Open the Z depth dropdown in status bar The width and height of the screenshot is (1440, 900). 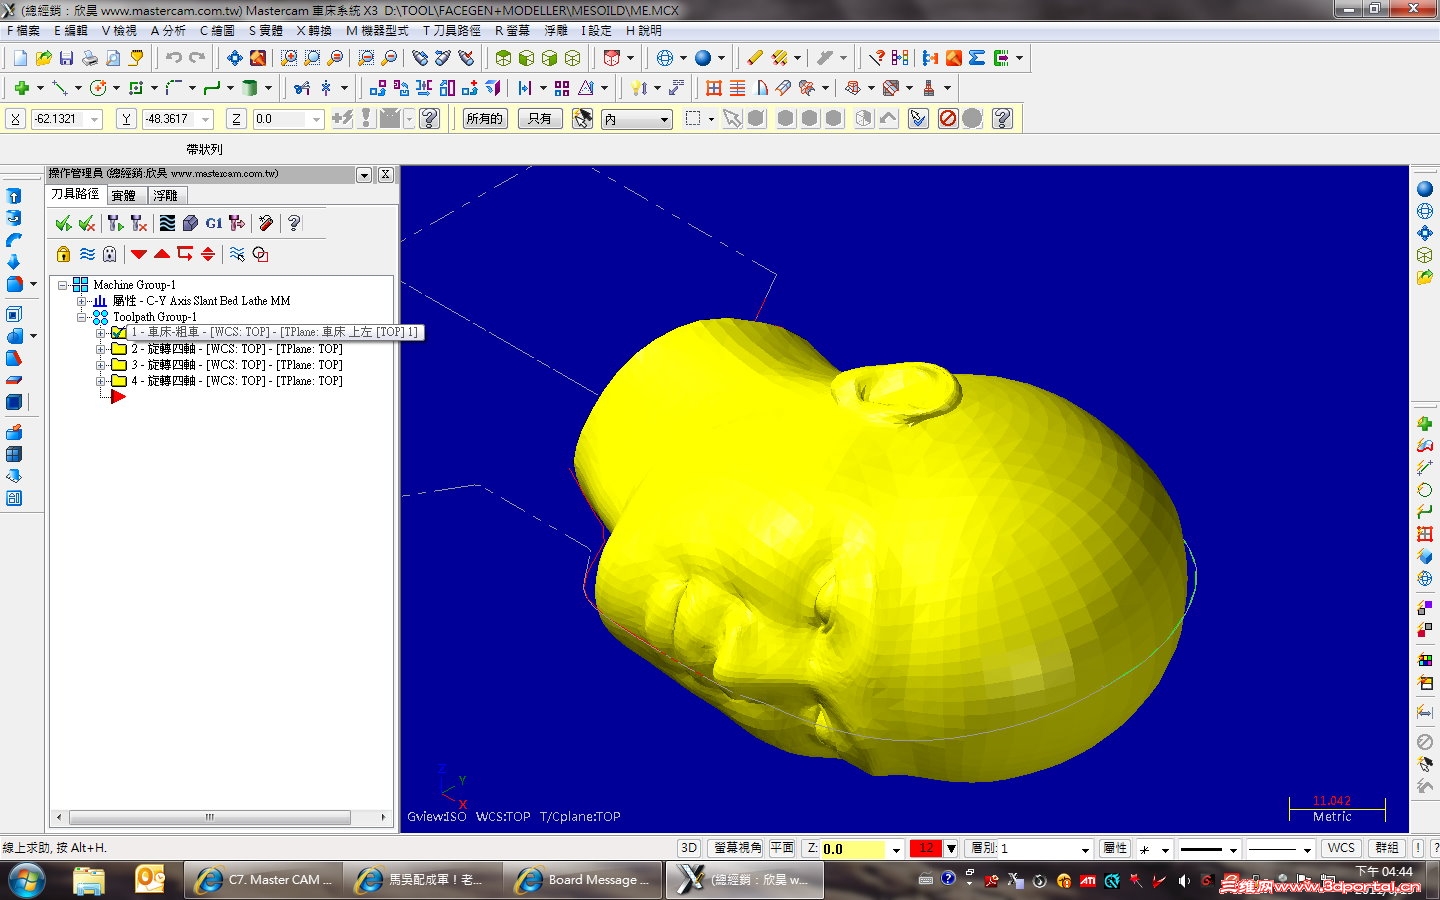(x=896, y=849)
